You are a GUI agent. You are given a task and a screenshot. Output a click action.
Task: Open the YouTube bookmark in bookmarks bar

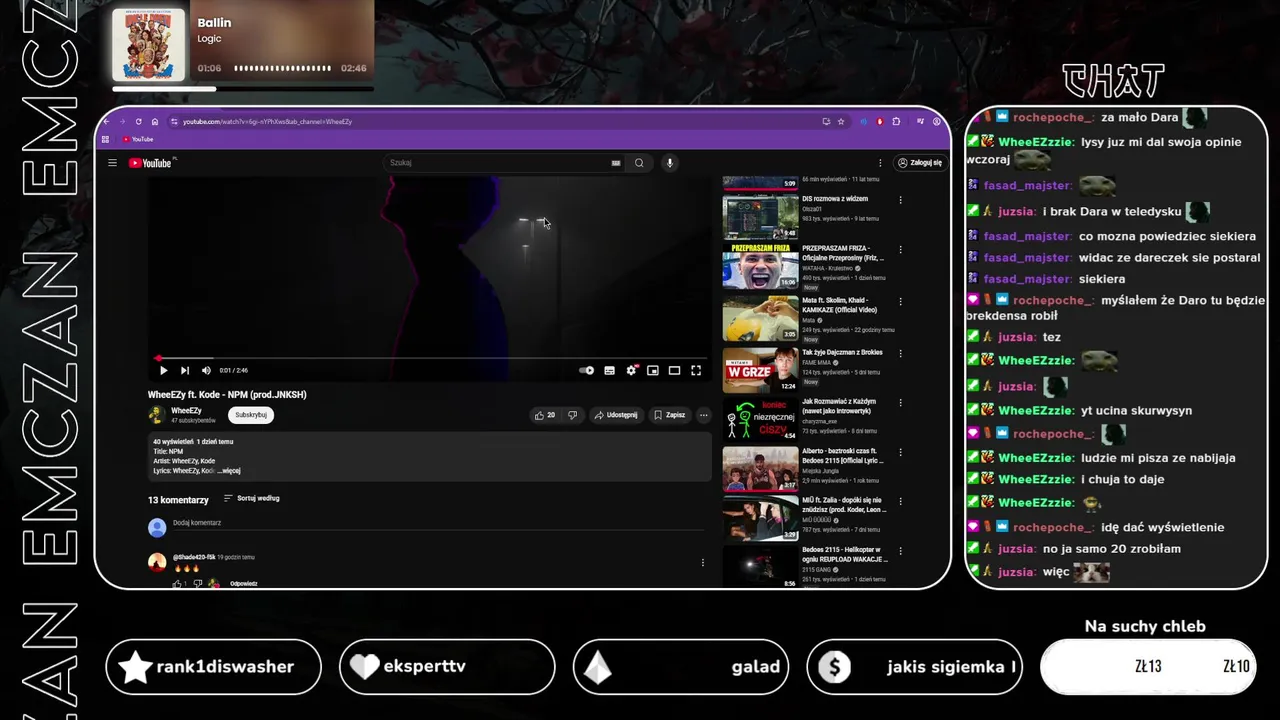point(138,139)
